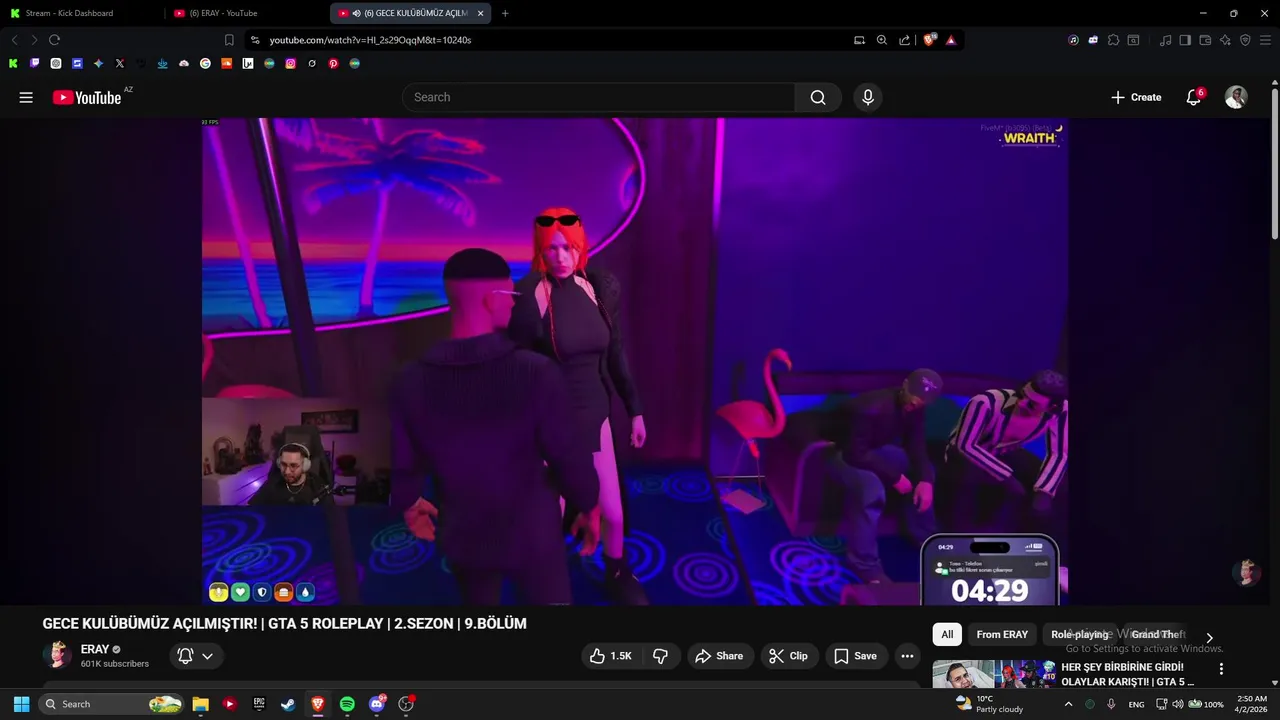Viewport: 1280px width, 720px height.
Task: Go to YouTube home via logo
Action: tap(87, 97)
